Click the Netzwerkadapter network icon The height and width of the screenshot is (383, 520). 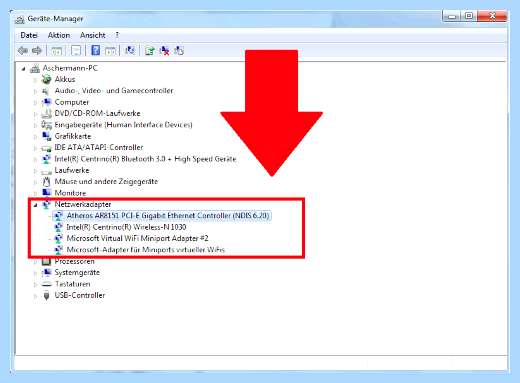click(46, 204)
